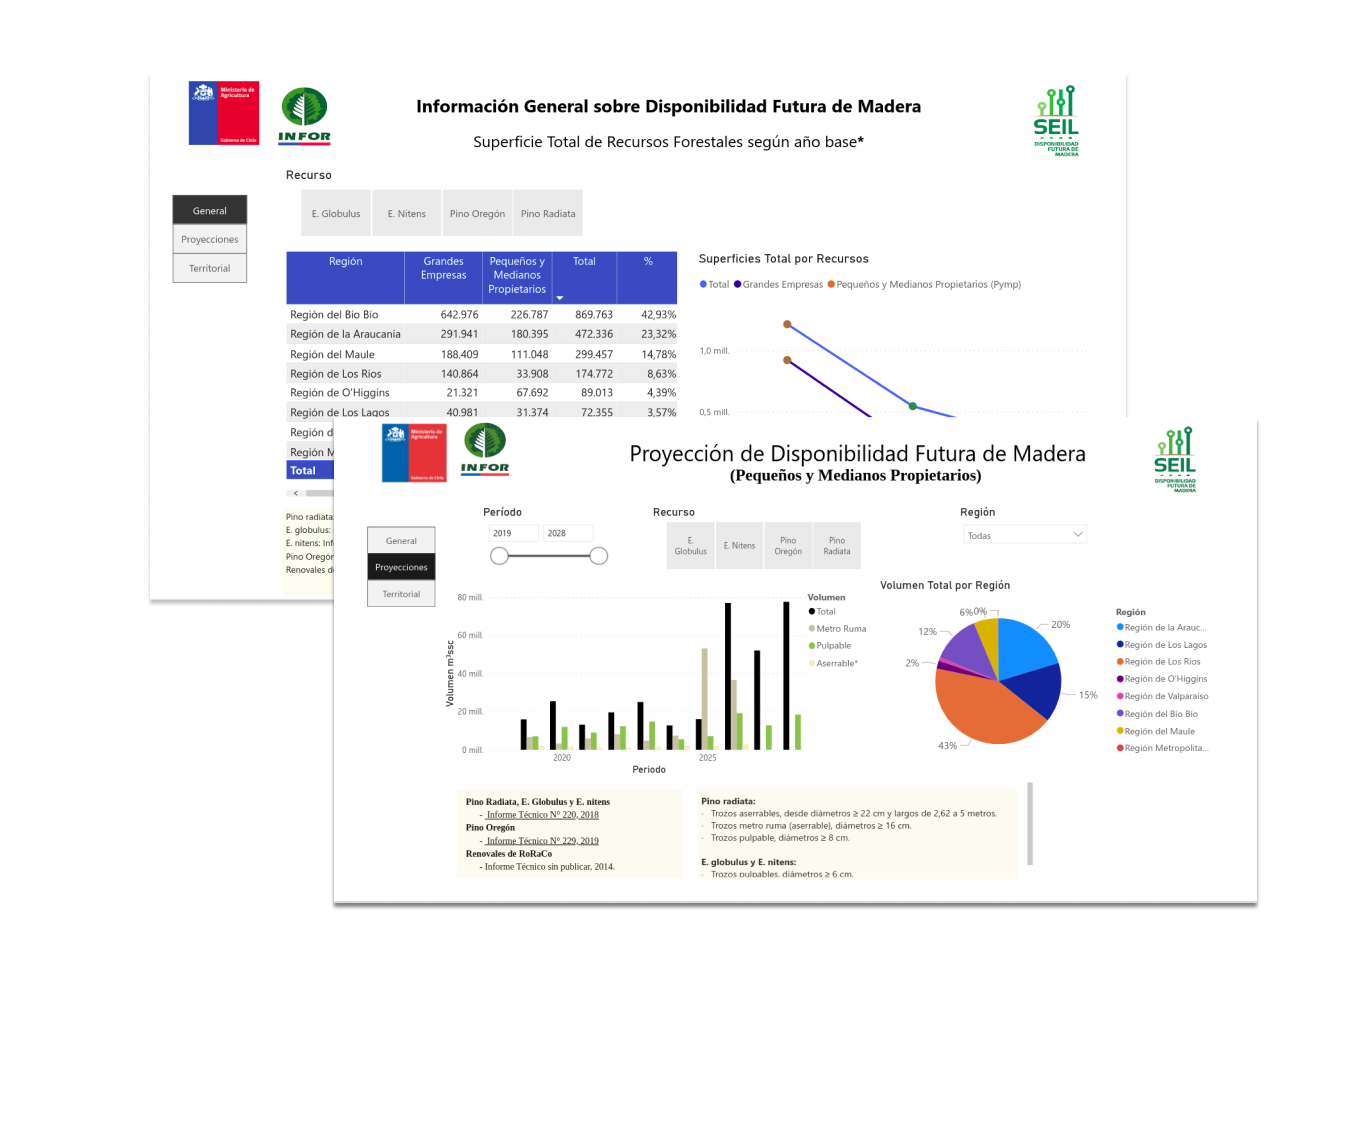Select Total legend item in Superficies chart
The height and width of the screenshot is (1139, 1353).
(x=715, y=285)
